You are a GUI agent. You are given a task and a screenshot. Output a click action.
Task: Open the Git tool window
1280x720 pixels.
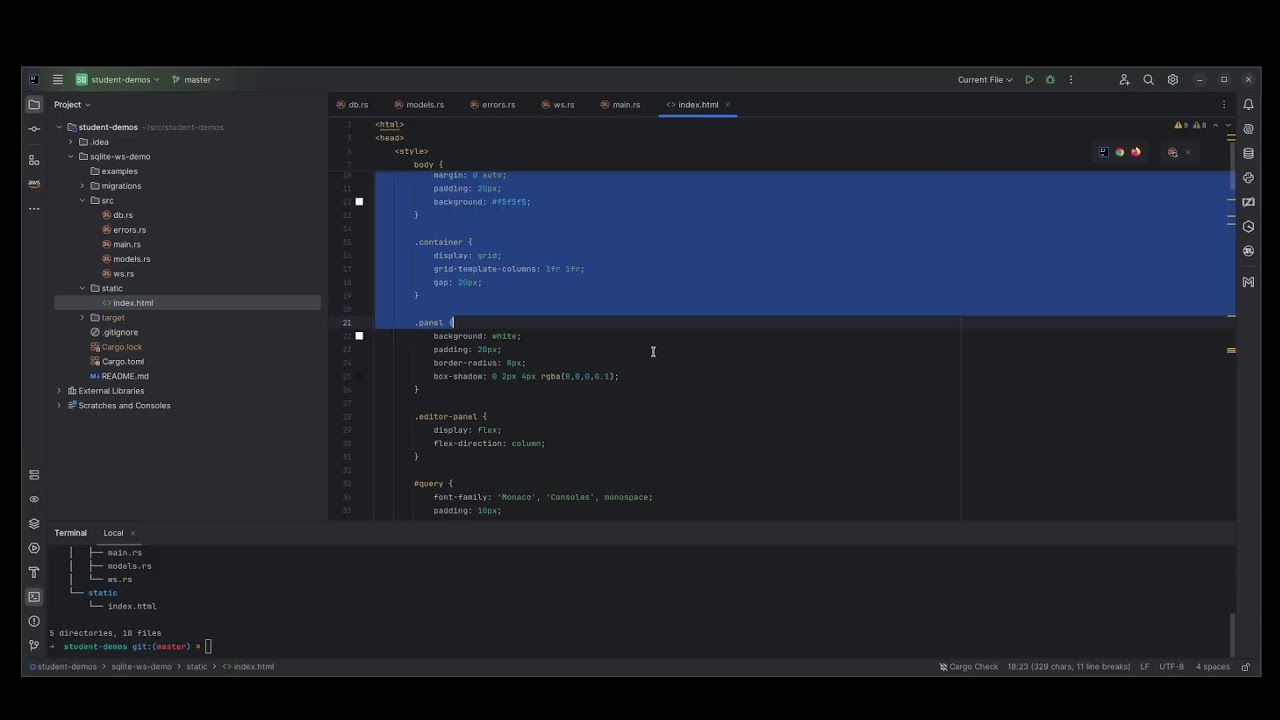point(34,645)
